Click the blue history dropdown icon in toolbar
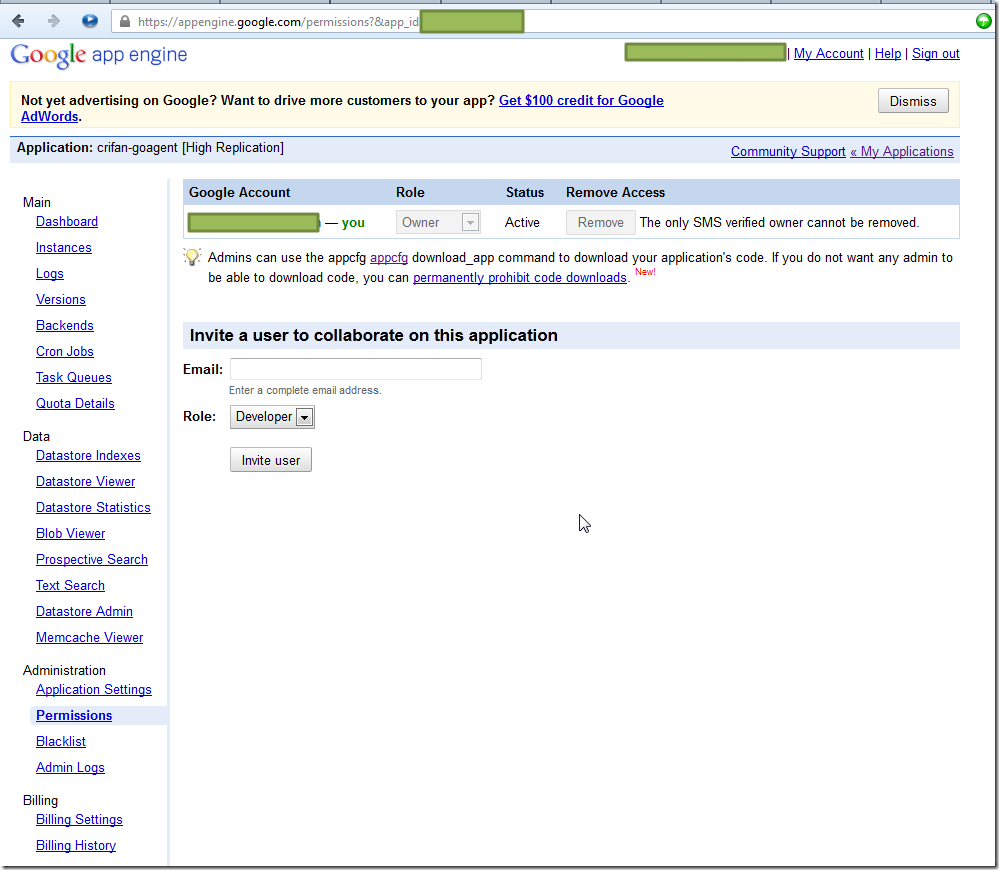 (x=90, y=21)
